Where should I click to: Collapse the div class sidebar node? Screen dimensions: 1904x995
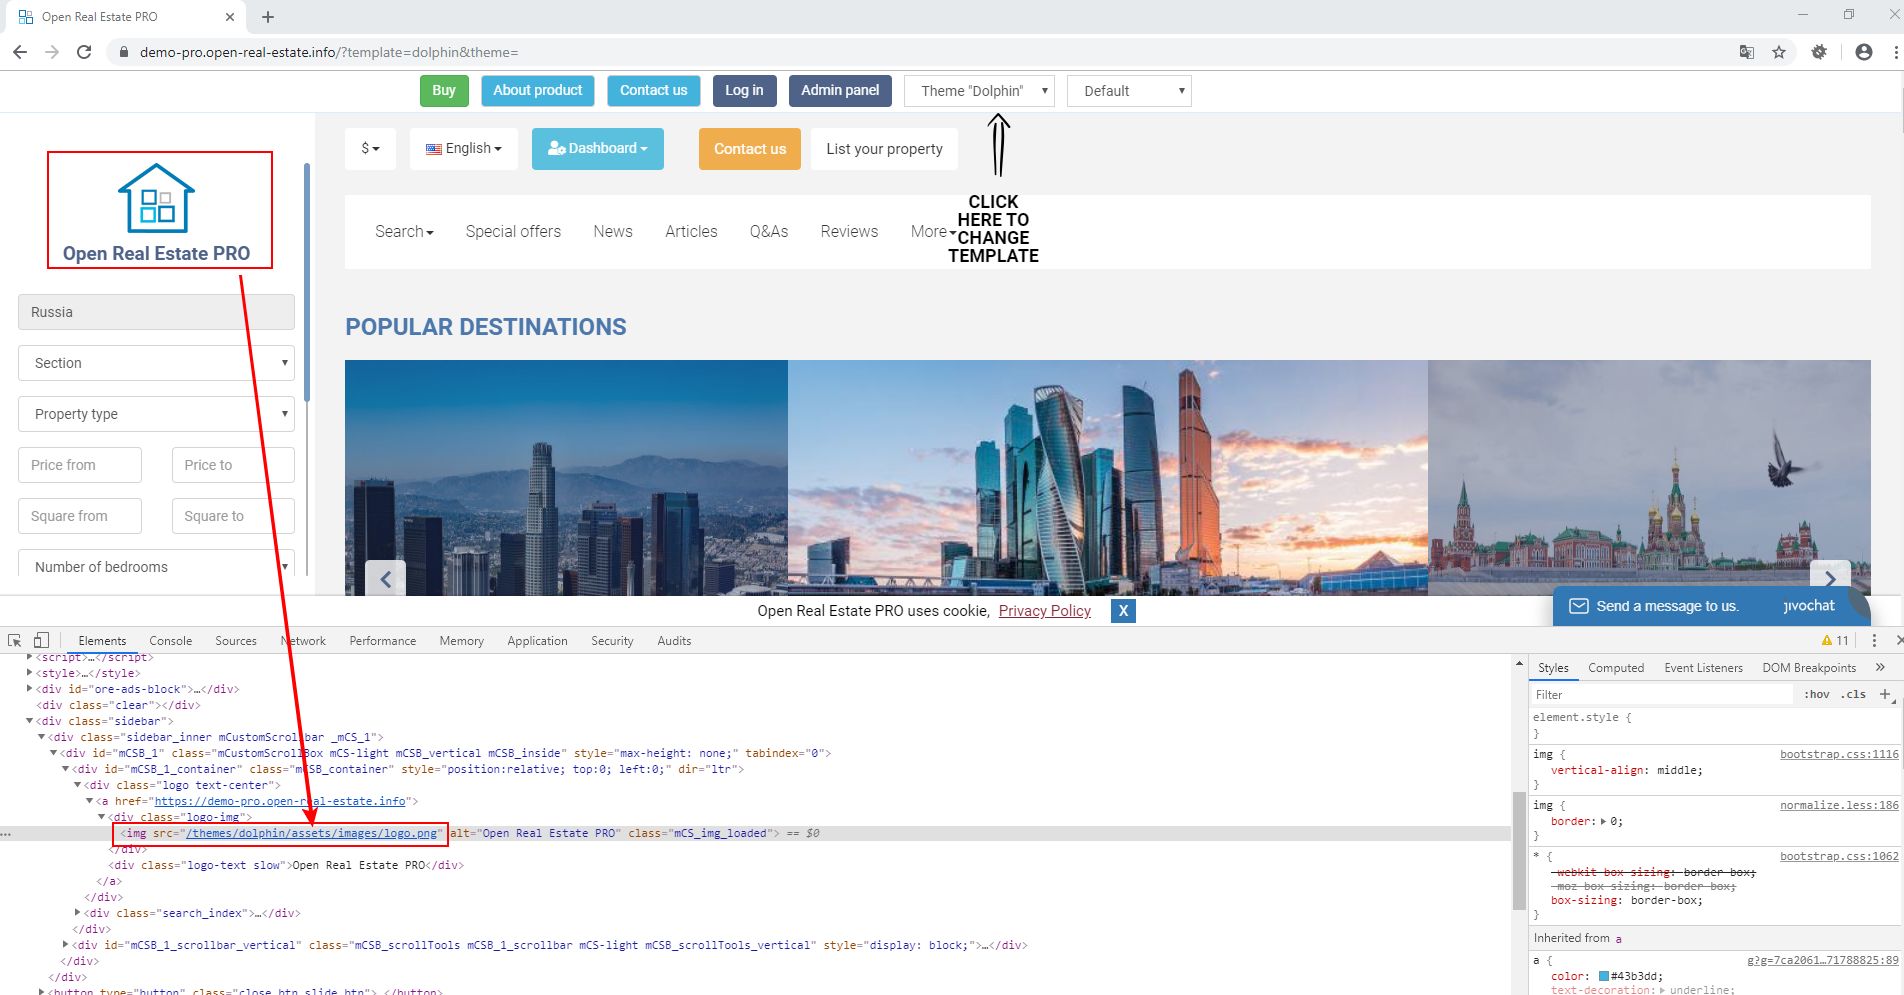coord(29,721)
